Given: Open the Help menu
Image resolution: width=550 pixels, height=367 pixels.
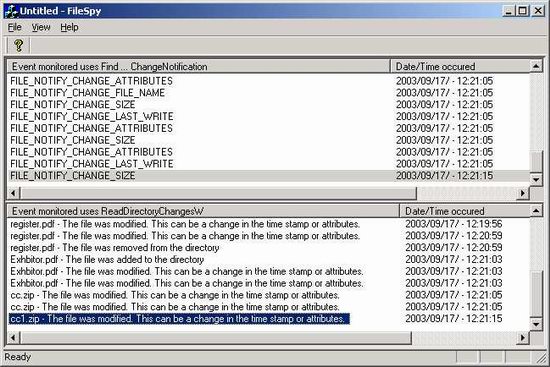Looking at the screenshot, I should pos(69,27).
